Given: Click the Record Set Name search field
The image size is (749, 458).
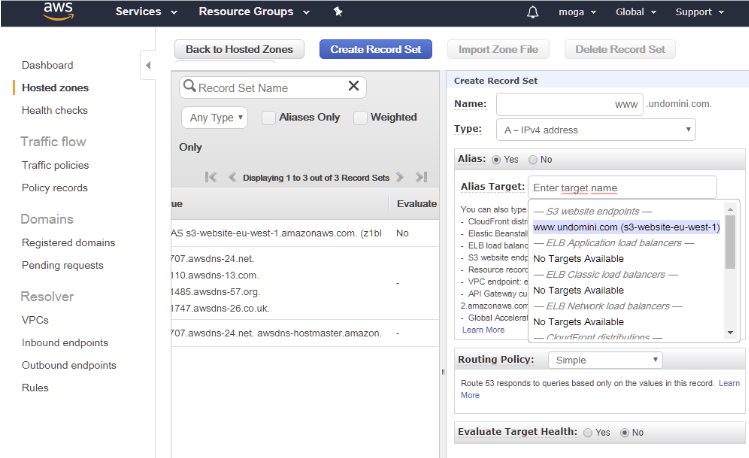Looking at the screenshot, I should [273, 88].
